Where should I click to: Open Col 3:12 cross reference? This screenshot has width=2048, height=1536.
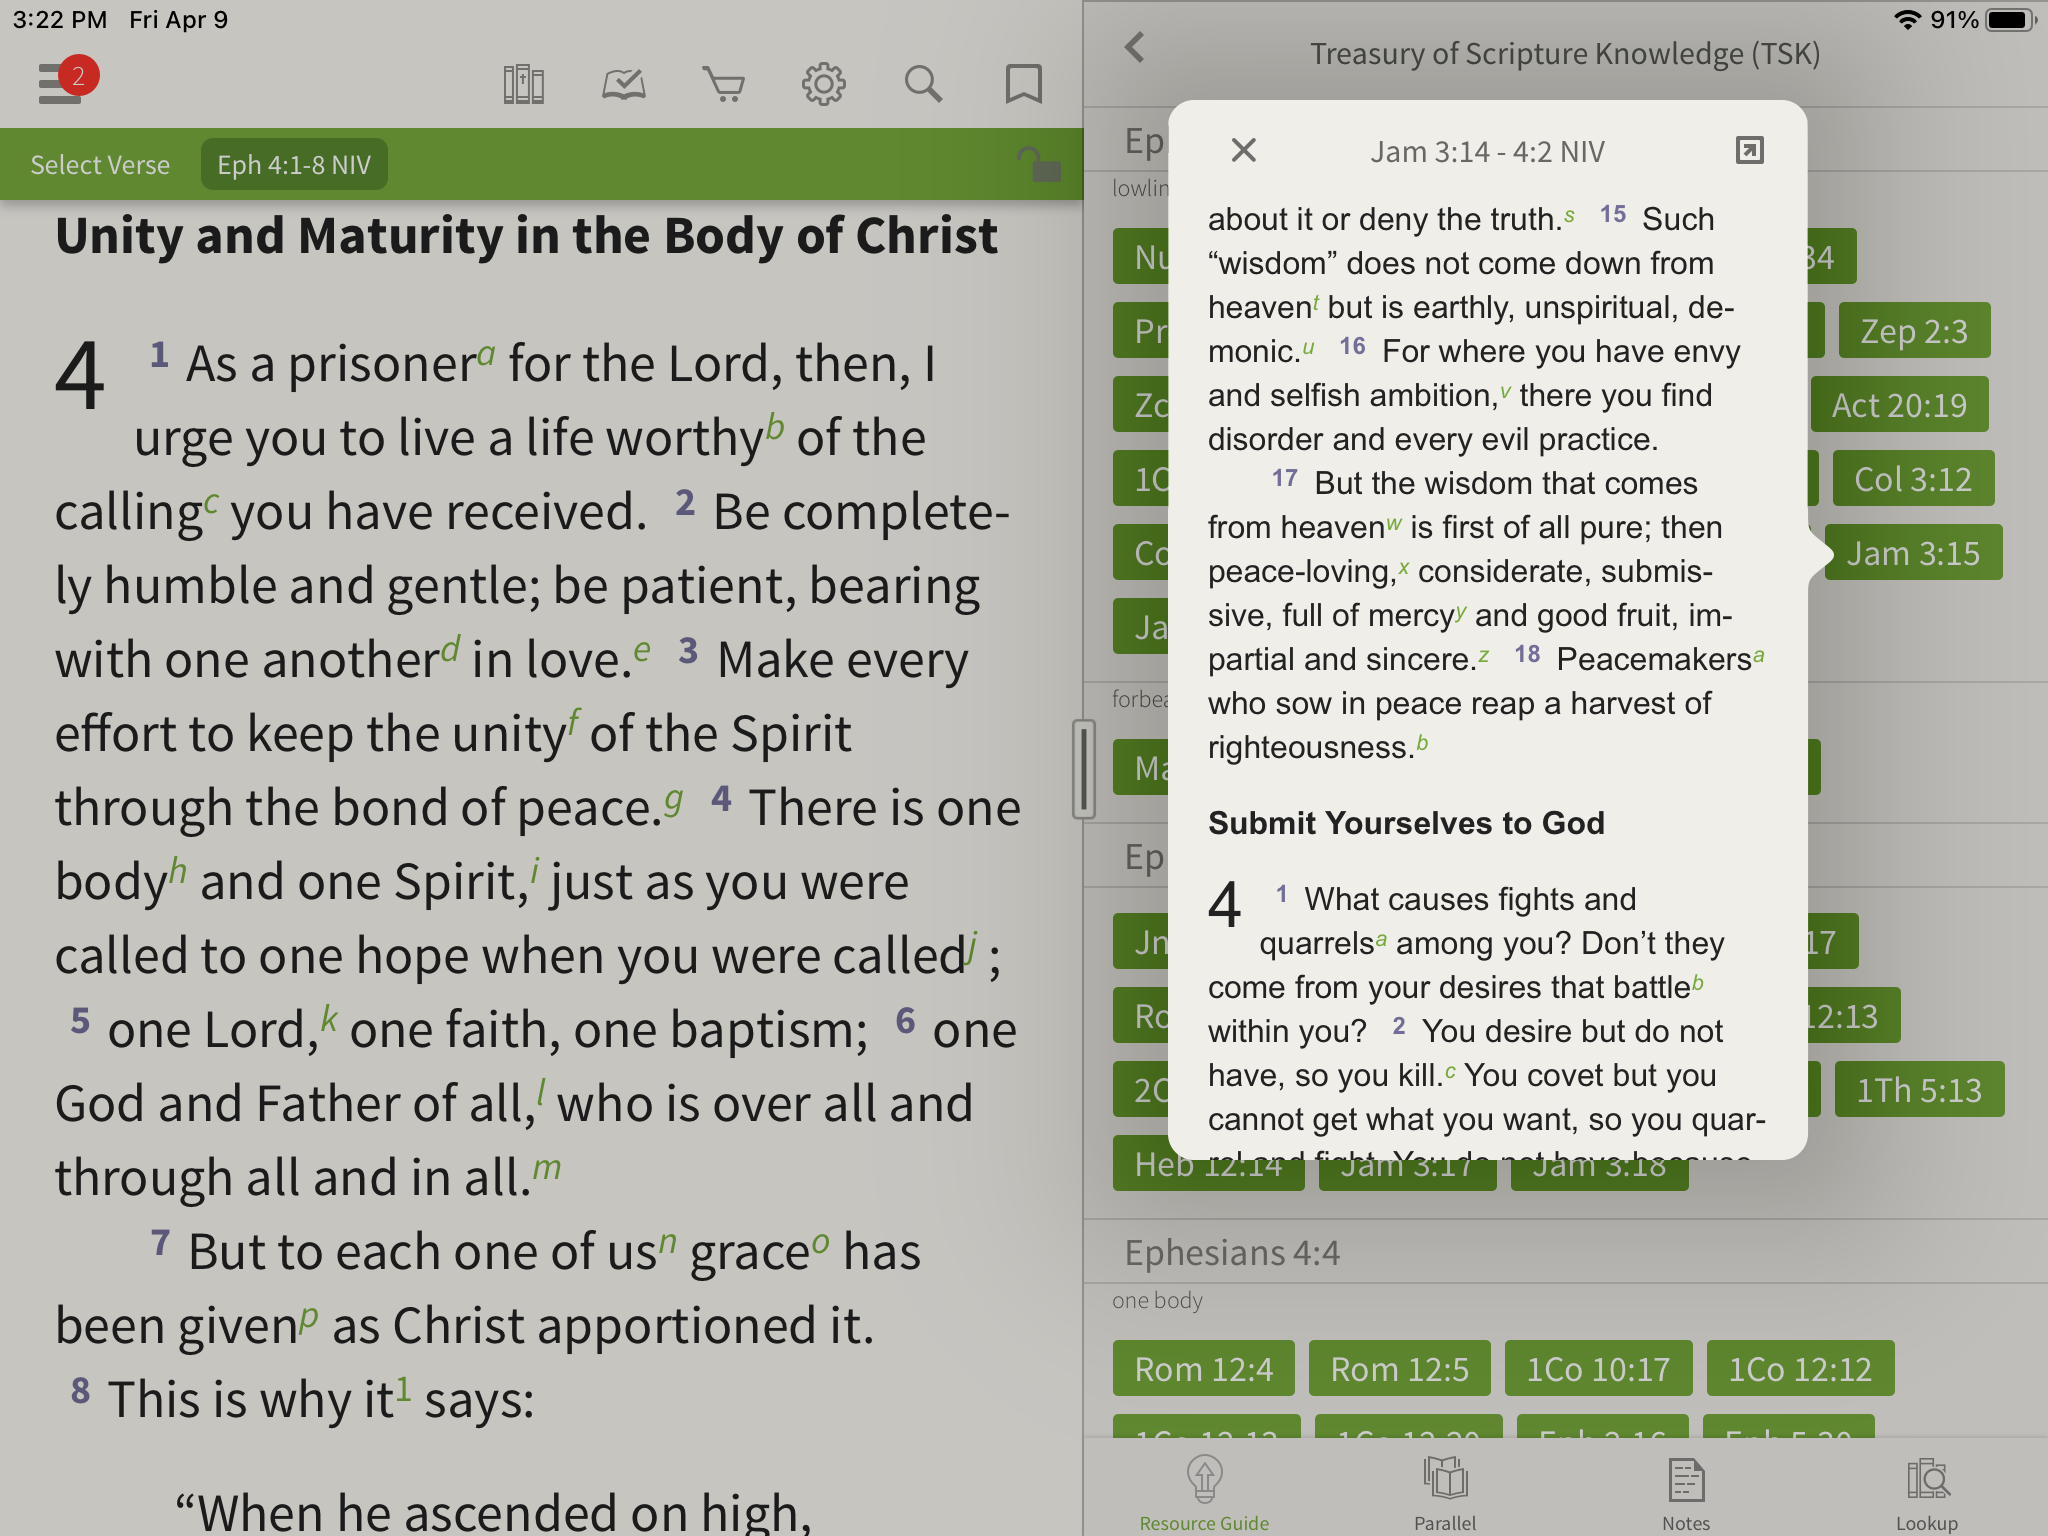tap(1913, 479)
